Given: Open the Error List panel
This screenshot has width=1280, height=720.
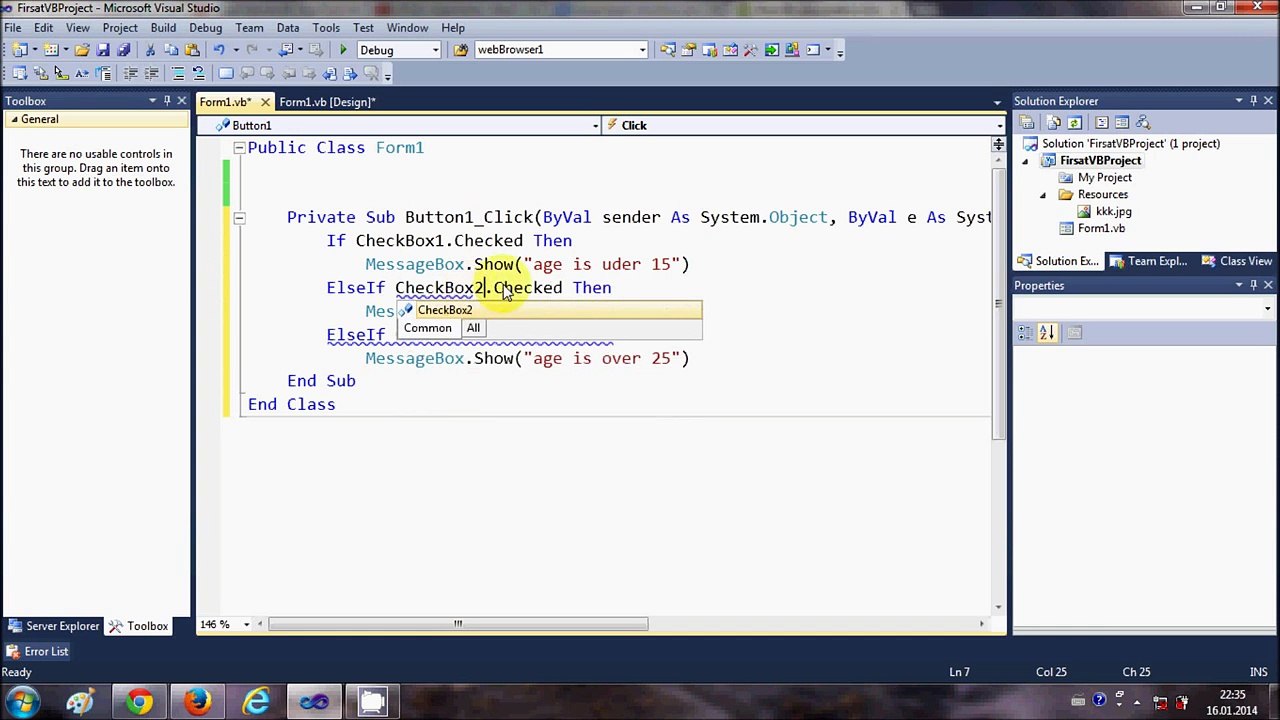Looking at the screenshot, I should 37,651.
